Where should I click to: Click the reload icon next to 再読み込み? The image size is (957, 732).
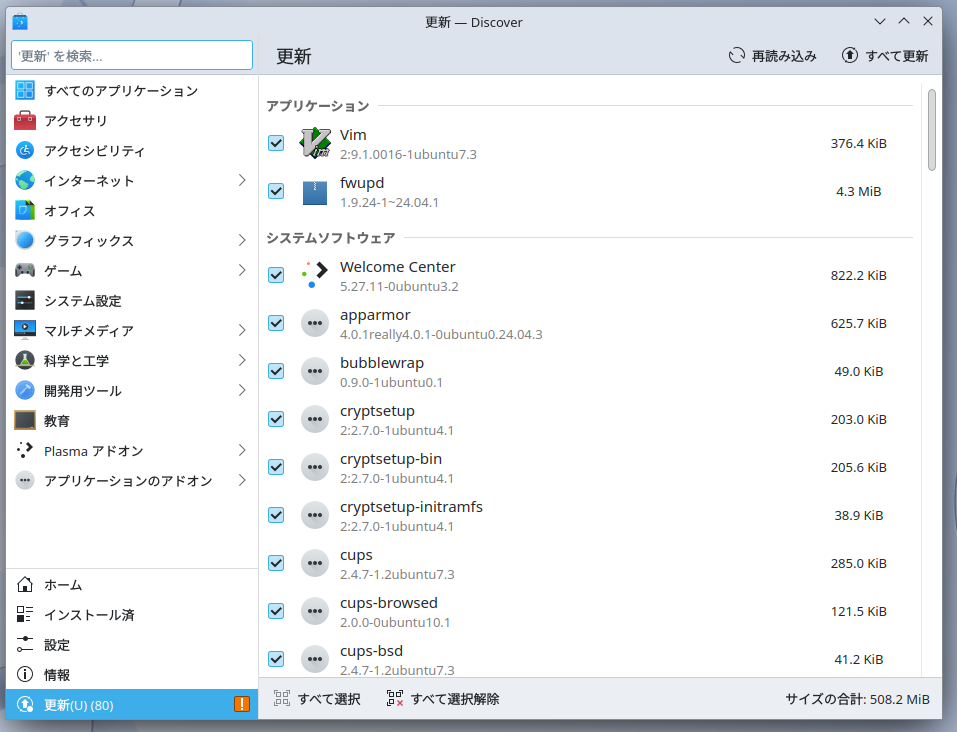click(x=737, y=56)
